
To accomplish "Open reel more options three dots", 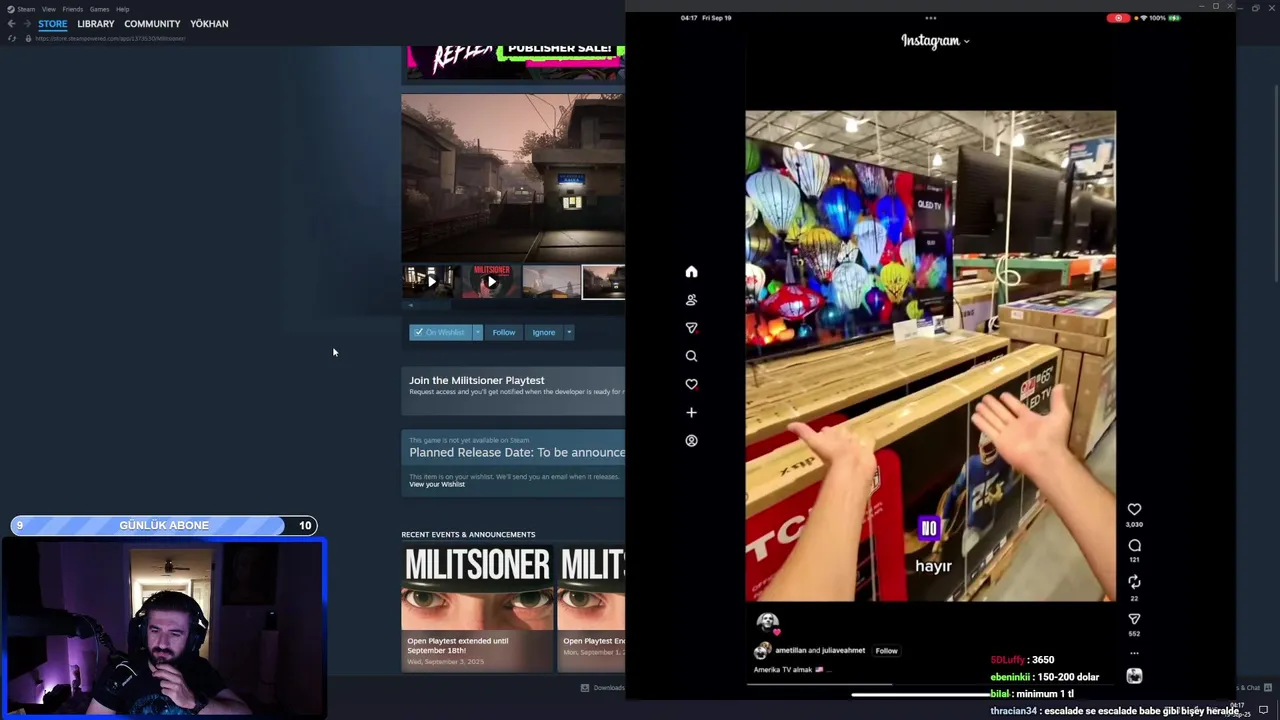I will (x=1134, y=653).
